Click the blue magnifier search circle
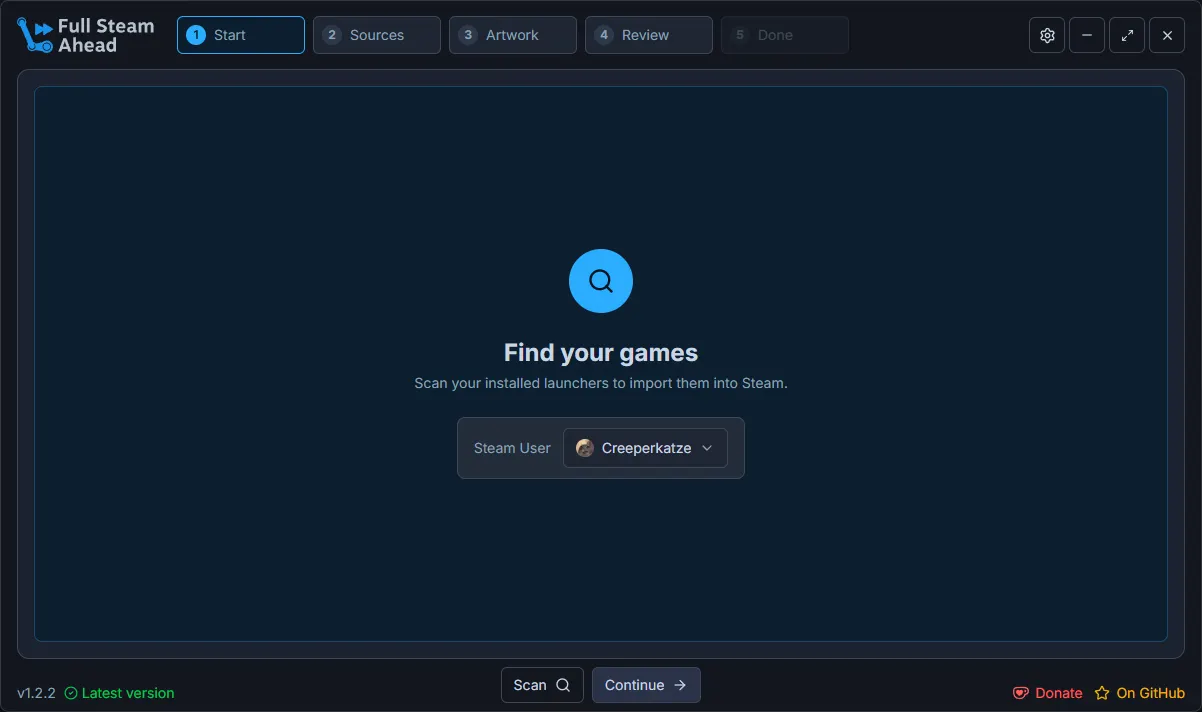 click(601, 281)
